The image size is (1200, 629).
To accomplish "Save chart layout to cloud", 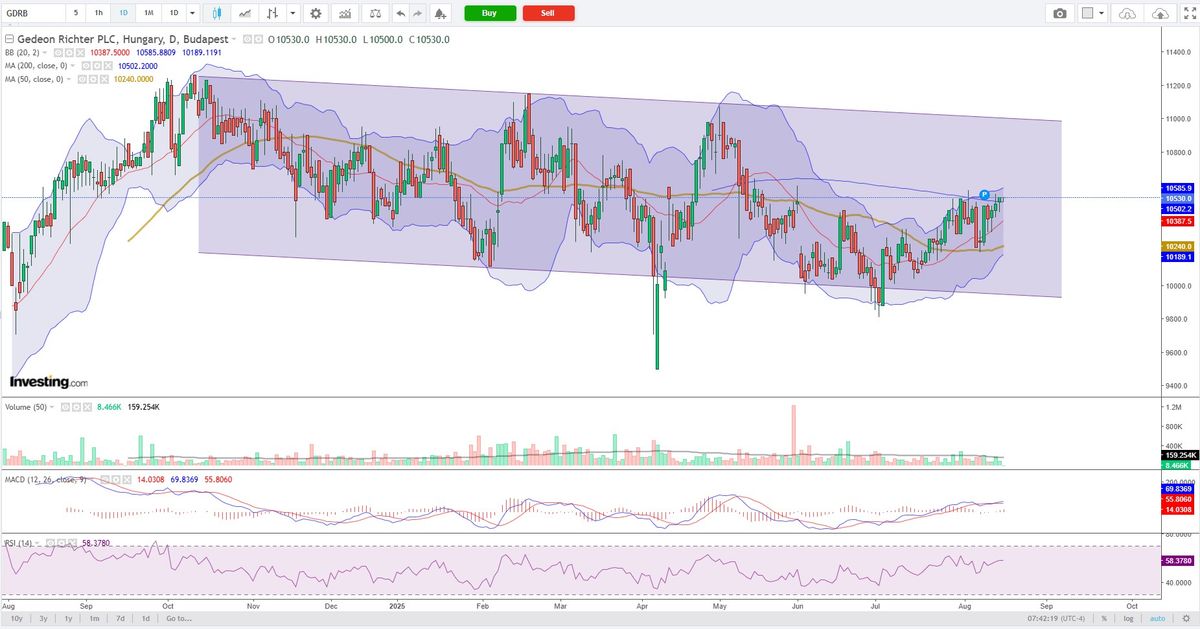I will (x=1159, y=13).
